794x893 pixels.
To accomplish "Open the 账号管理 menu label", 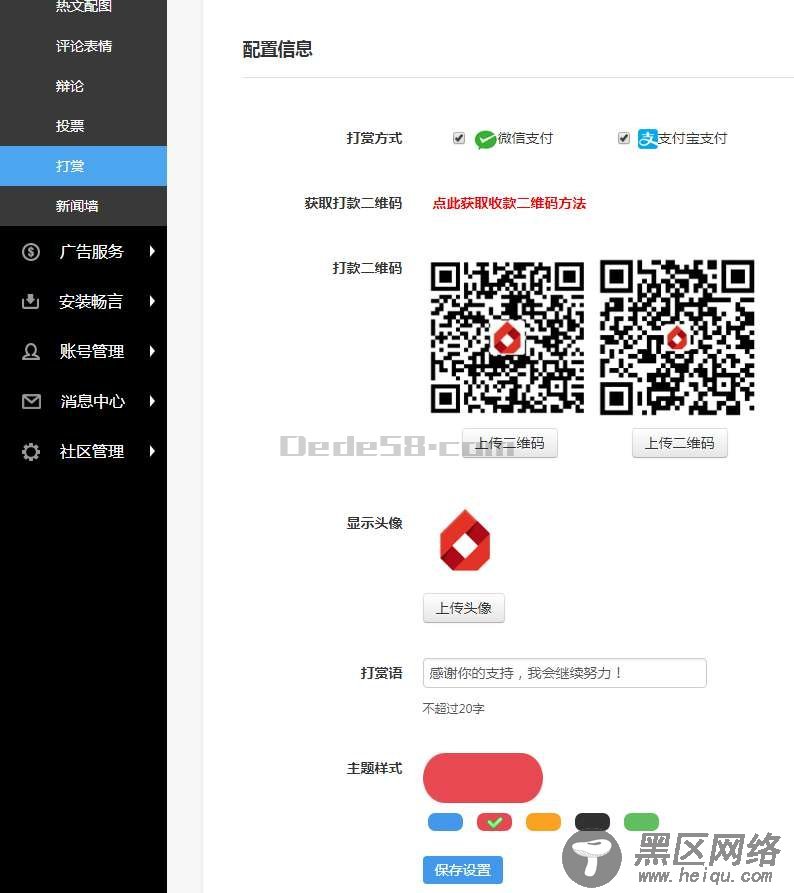I will [91, 351].
